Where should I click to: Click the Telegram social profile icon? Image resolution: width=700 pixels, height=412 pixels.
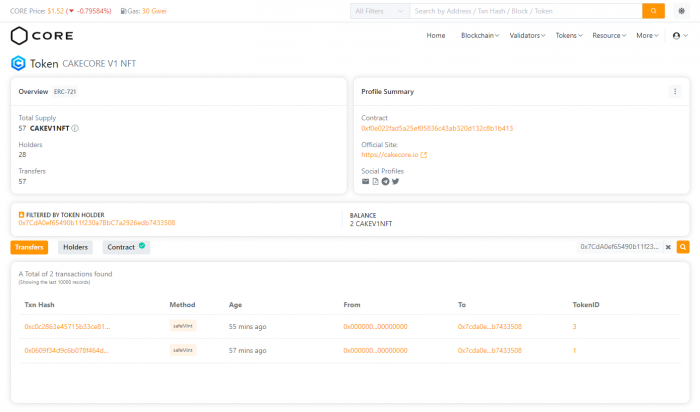pyautogui.click(x=385, y=181)
